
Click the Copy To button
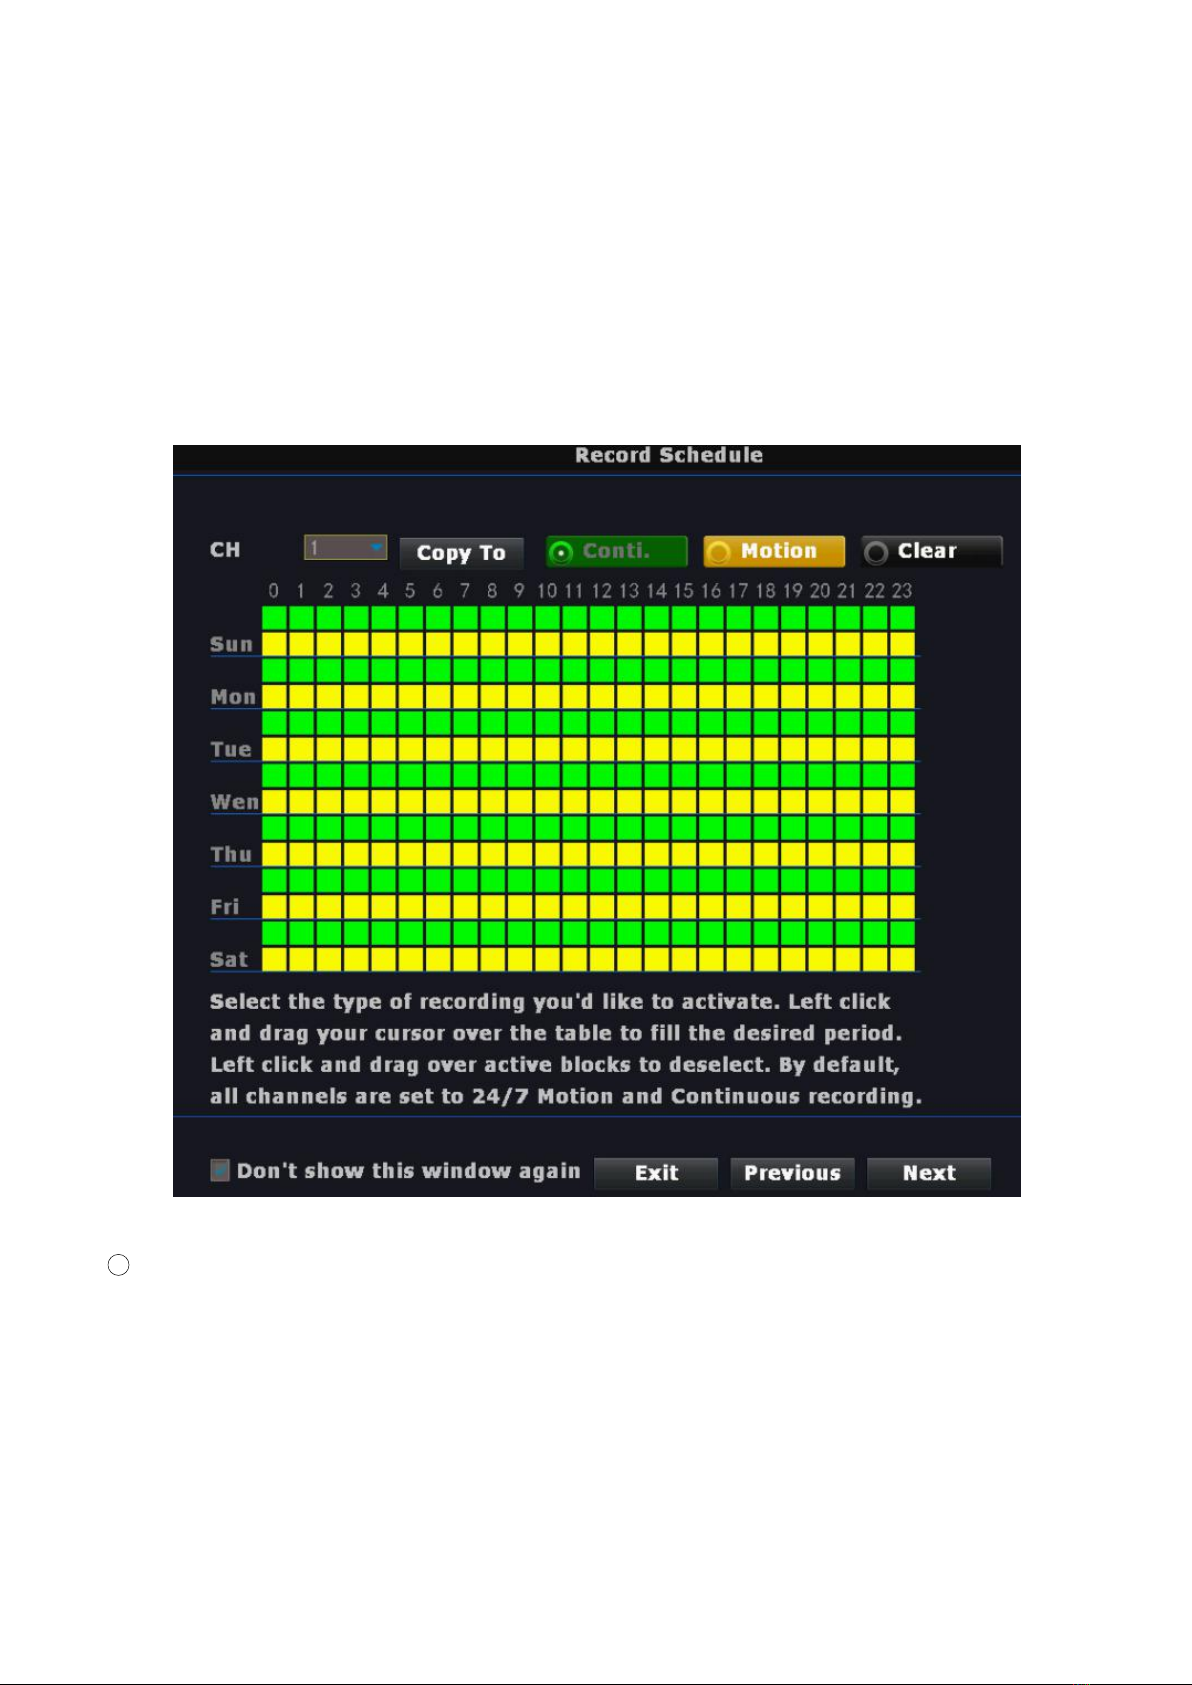coord(461,553)
